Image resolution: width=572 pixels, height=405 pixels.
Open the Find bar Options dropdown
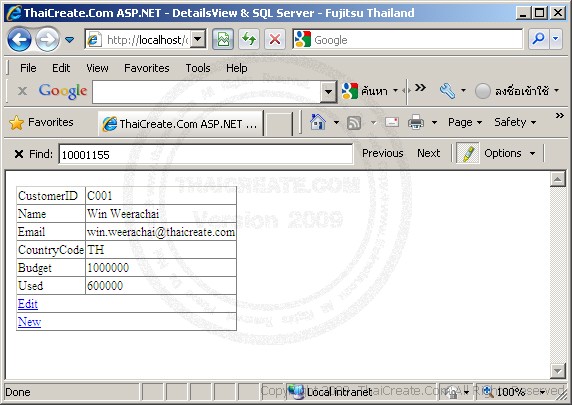pos(510,153)
